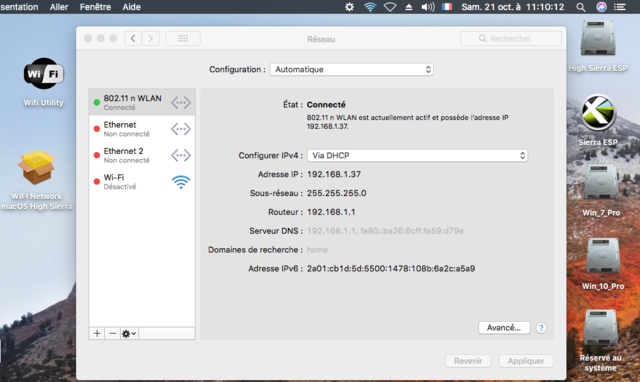Viewport: 640px width, 382px height.
Task: Open the Fenêtre menu
Action: click(95, 7)
